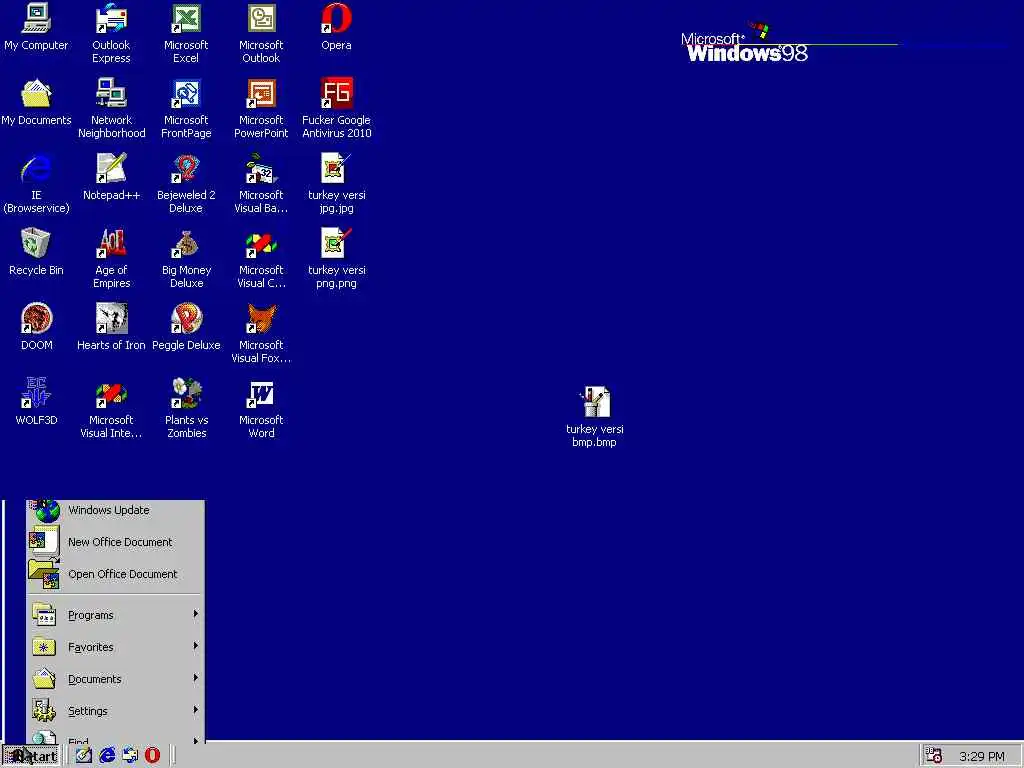This screenshot has width=1024, height=768.
Task: Open Outlook Express from Quick Launch
Action: pyautogui.click(x=130, y=756)
